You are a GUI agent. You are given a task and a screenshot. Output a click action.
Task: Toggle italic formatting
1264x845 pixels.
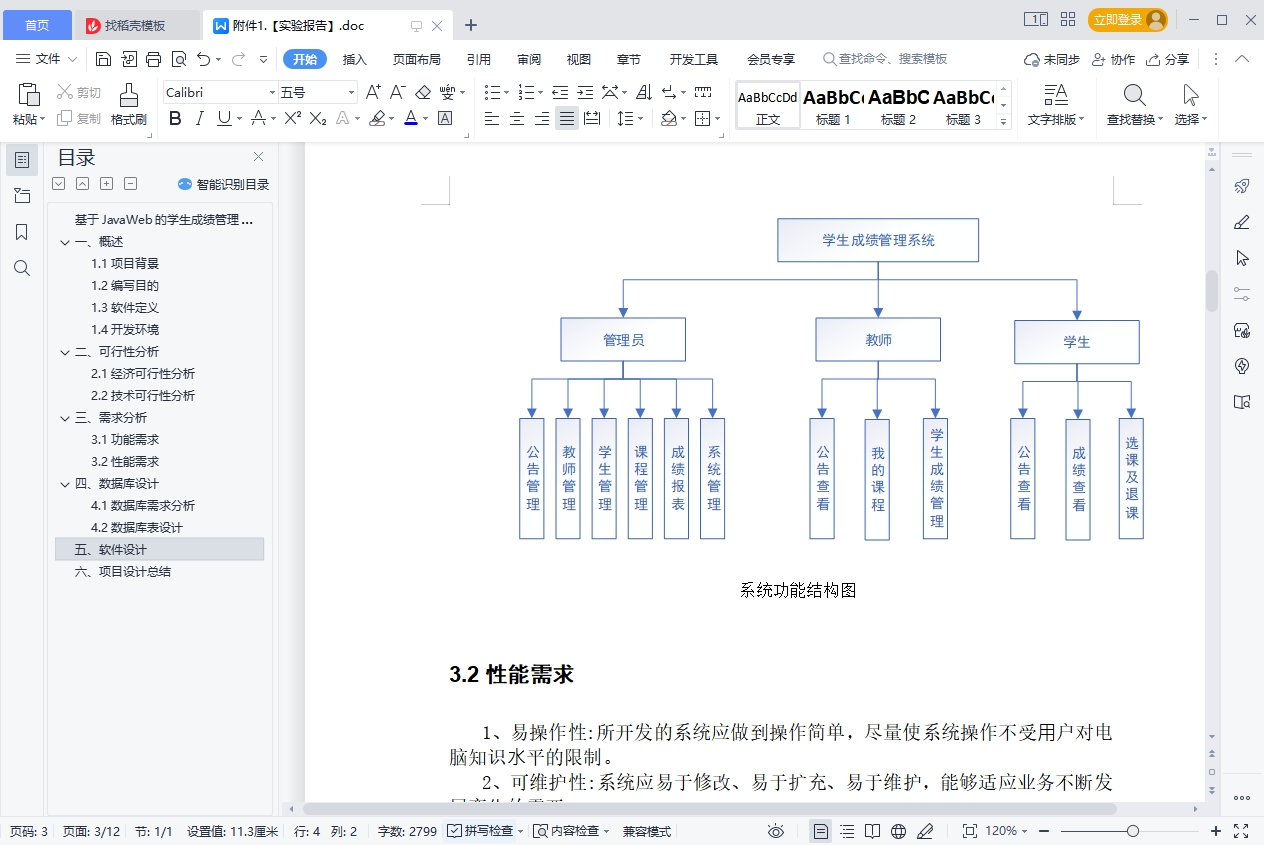pyautogui.click(x=199, y=118)
